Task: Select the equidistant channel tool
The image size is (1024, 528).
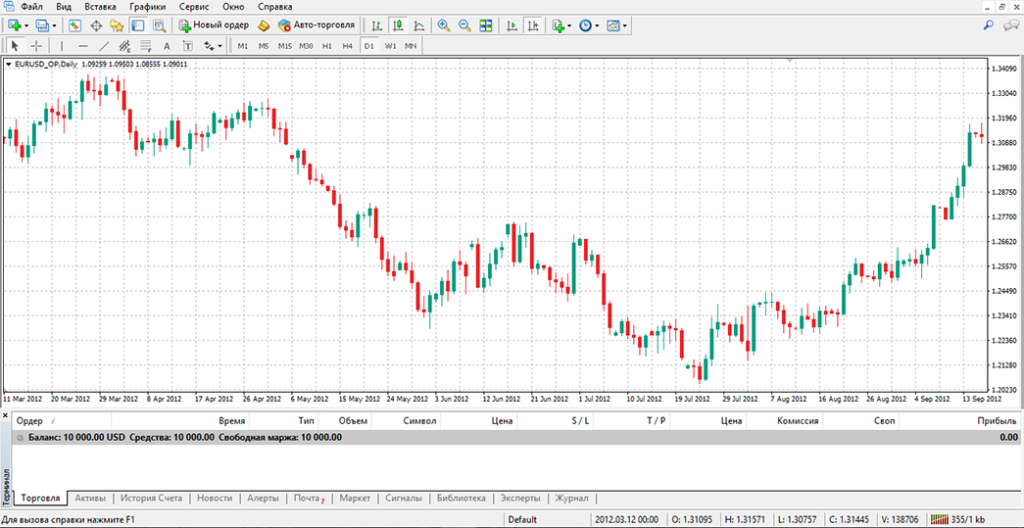Action: (x=125, y=46)
